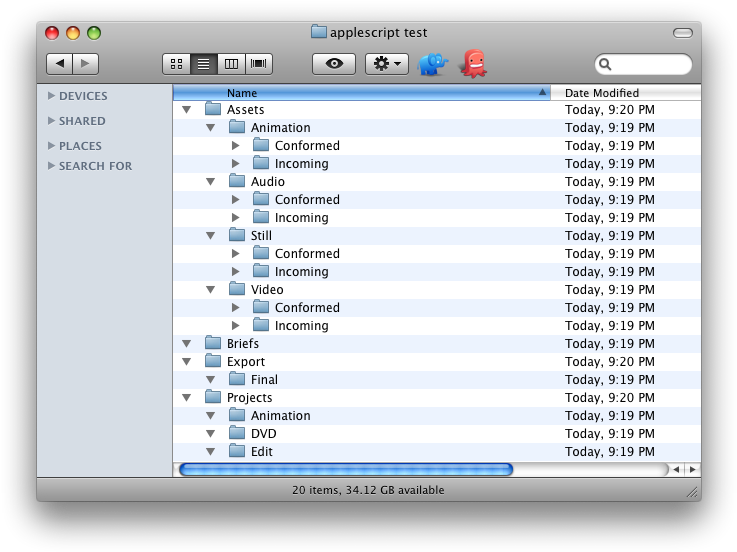
Task: Expand the SEARCH FOR sidebar section
Action: (51, 166)
